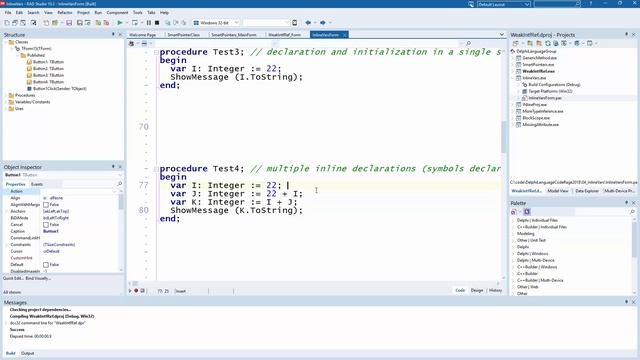This screenshot has width=640, height=360.
Task: Click the Palette vertical scrollbar thumb
Action: tap(634, 240)
